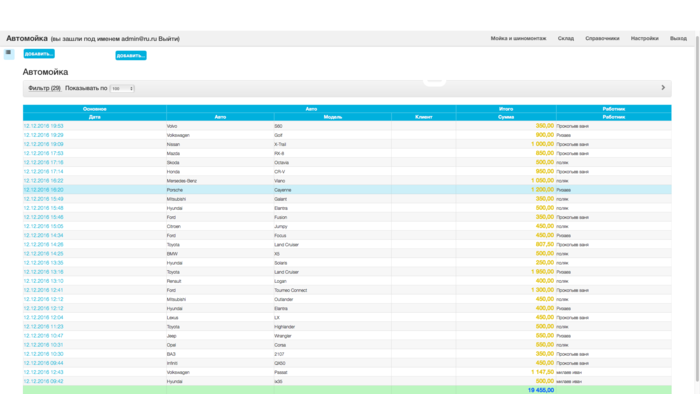Open the Фильтр (29) link
Viewport: 700px width, 394px height.
point(44,88)
